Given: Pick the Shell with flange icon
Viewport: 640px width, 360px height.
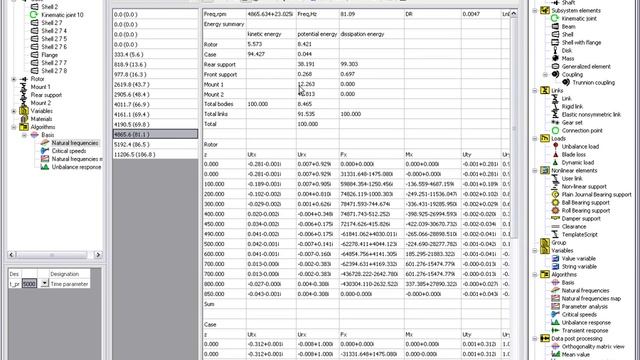Looking at the screenshot, I should pyautogui.click(x=555, y=42).
